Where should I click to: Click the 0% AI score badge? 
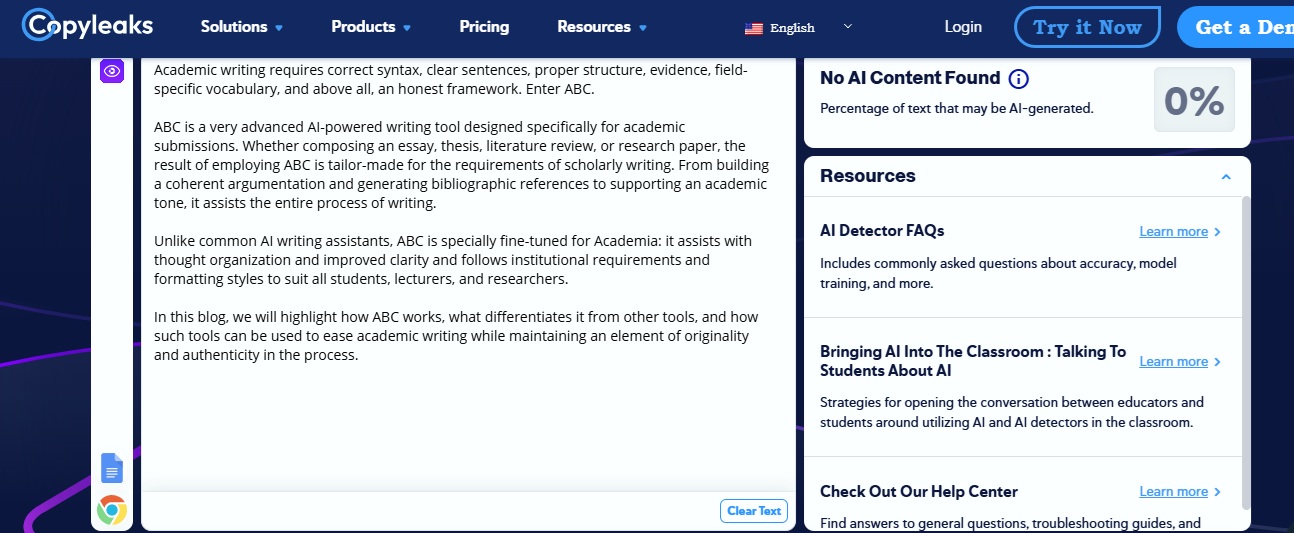pos(1194,100)
